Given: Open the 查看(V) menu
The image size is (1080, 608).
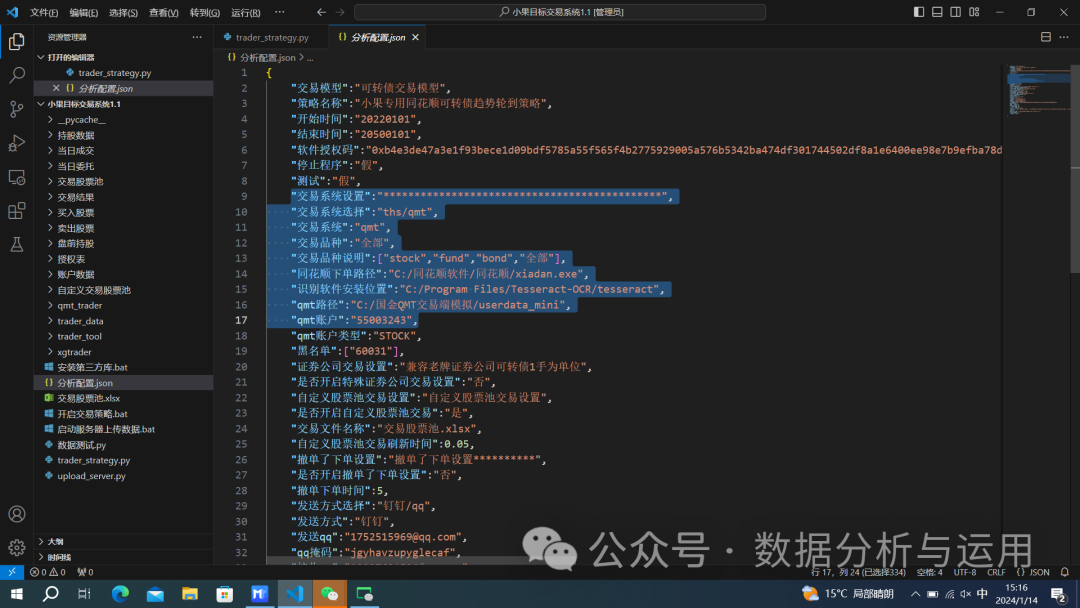Looking at the screenshot, I should (163, 12).
